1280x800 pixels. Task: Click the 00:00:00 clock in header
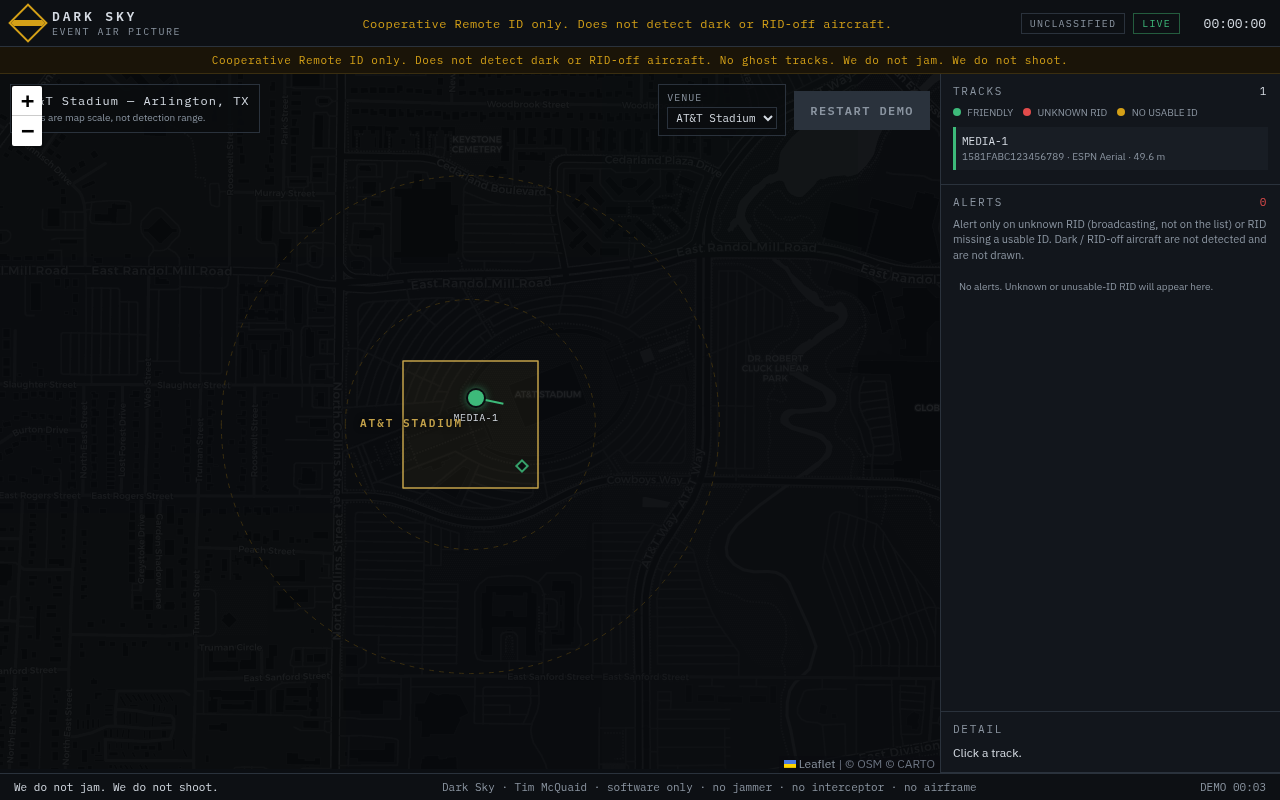pos(1234,24)
